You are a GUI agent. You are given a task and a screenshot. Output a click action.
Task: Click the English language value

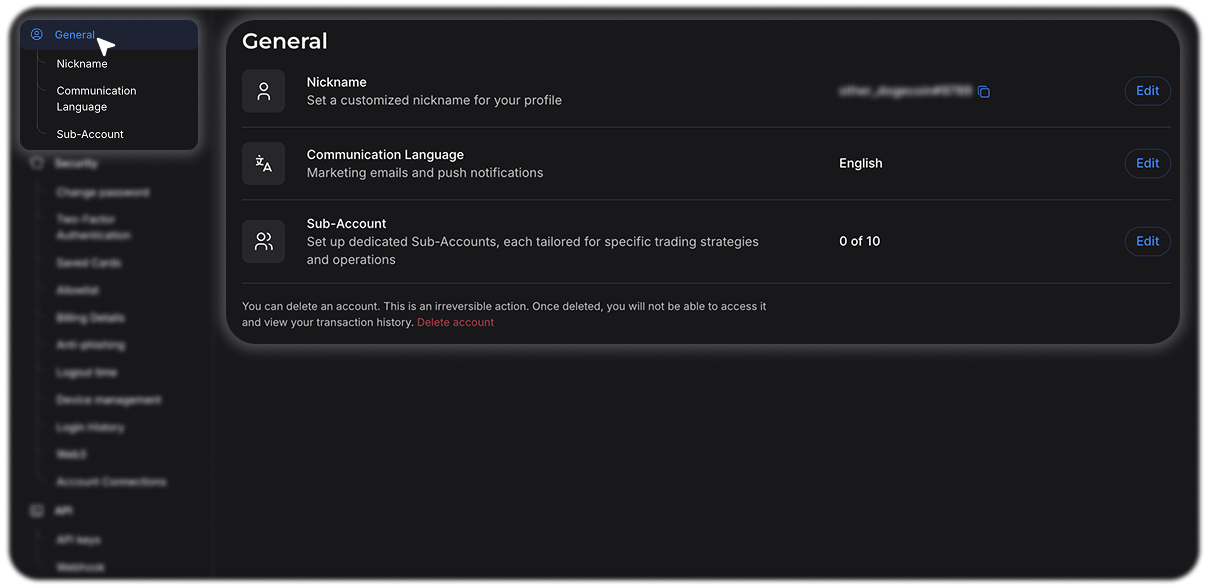tap(860, 164)
